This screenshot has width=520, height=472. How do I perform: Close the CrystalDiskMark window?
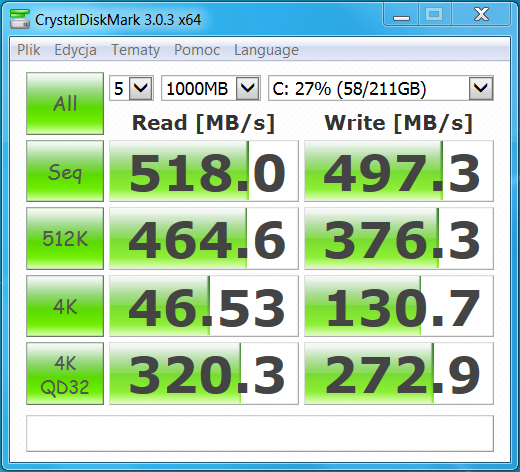[481, 15]
